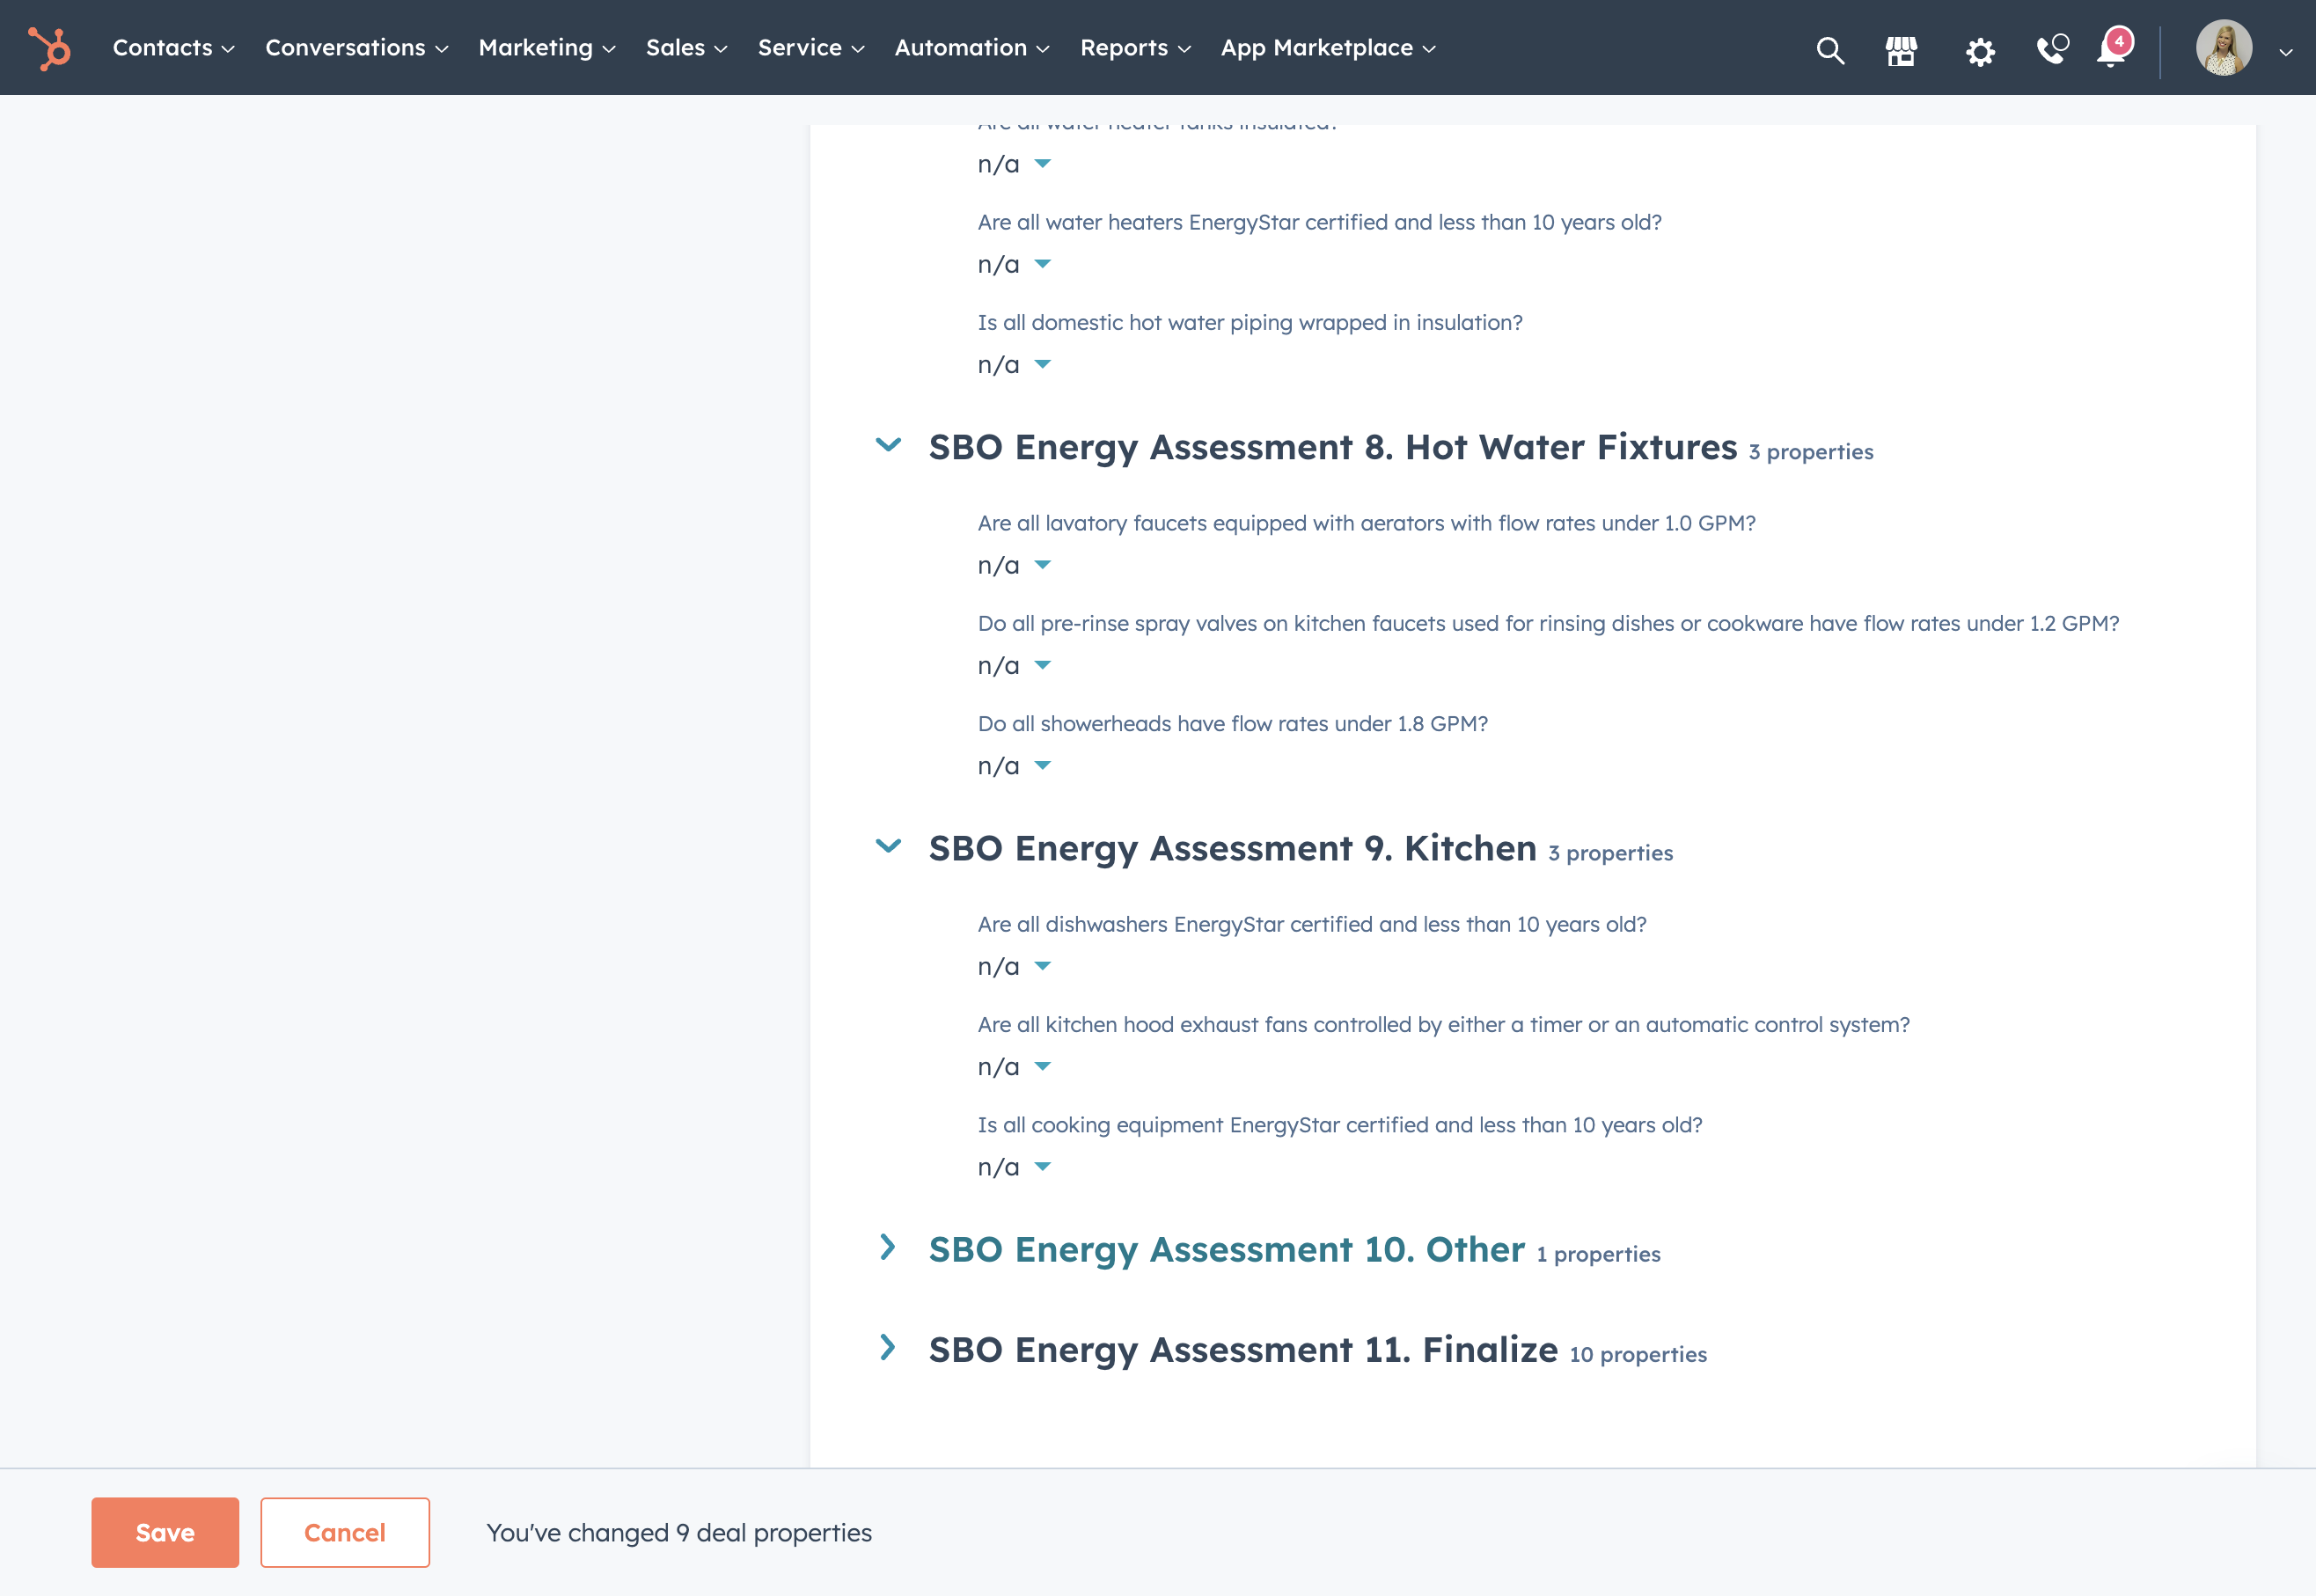Open the Marketing menu
The image size is (2316, 1596).
click(546, 48)
